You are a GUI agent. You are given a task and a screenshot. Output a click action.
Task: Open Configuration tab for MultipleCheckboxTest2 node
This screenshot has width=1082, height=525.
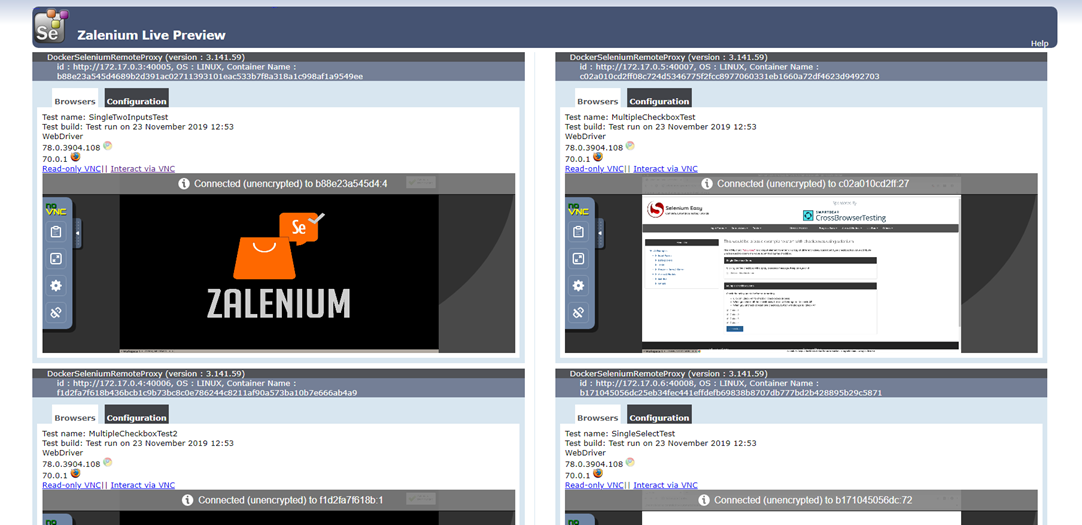(136, 417)
